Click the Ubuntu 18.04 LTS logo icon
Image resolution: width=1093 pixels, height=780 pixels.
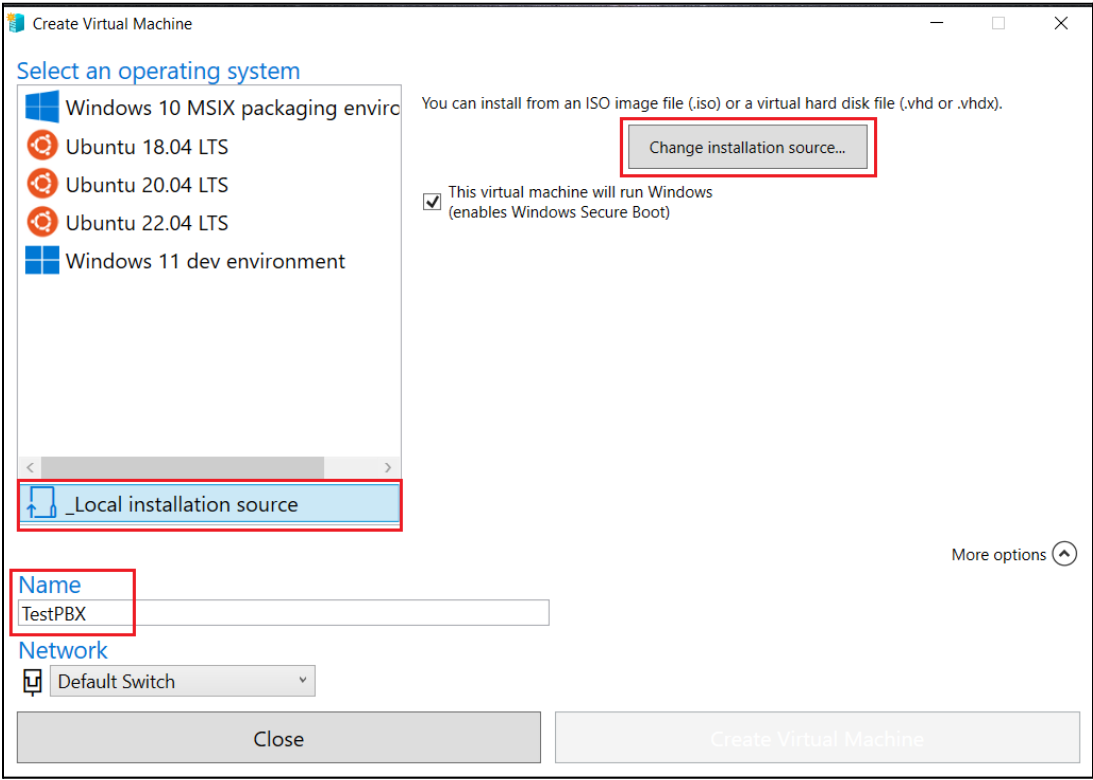pos(42,146)
